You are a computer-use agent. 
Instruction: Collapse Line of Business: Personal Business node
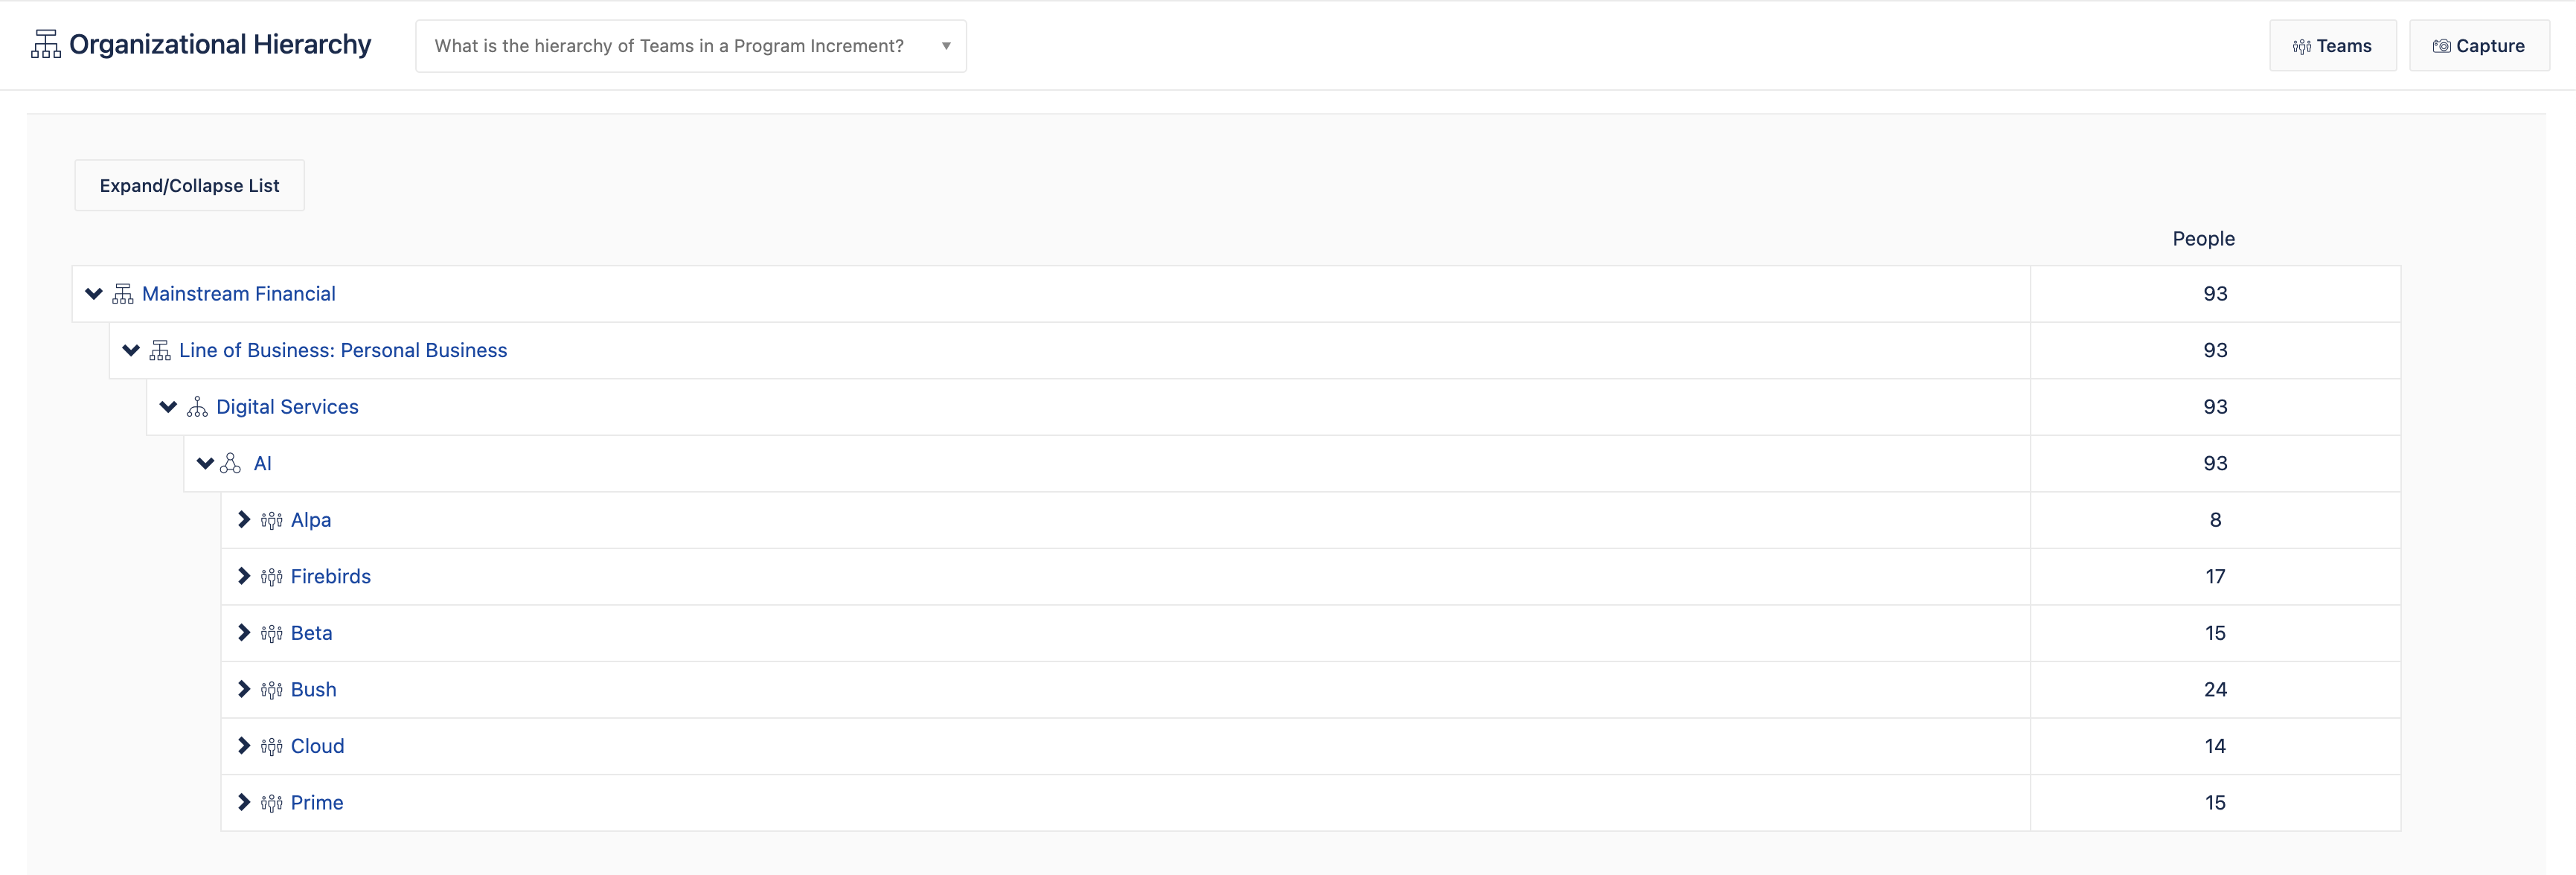(131, 351)
